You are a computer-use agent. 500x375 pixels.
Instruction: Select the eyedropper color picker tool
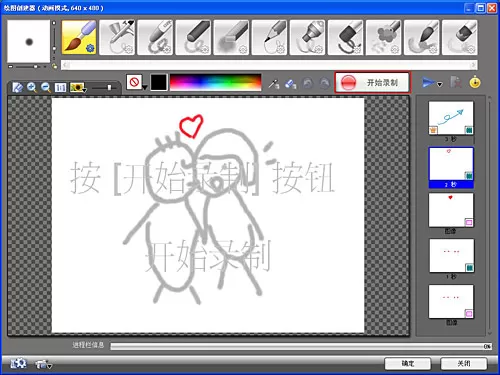point(274,83)
